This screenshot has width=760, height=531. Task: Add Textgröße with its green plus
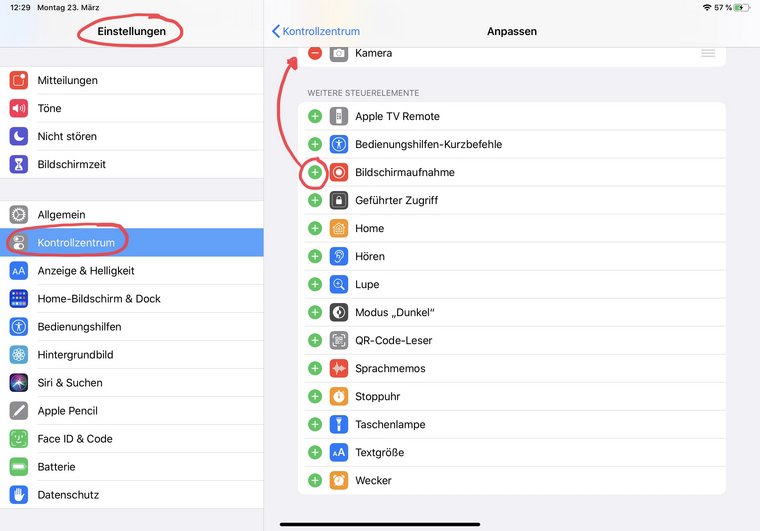pyautogui.click(x=315, y=453)
